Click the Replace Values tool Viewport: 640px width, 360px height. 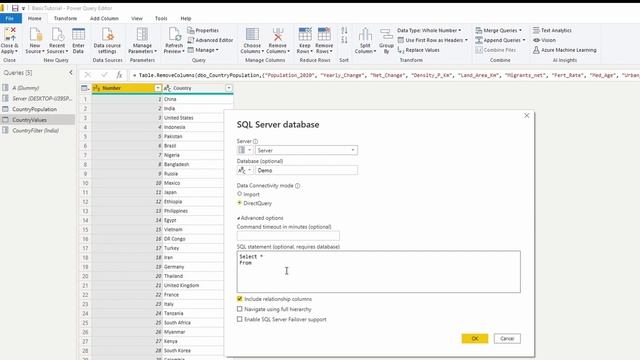(419, 50)
